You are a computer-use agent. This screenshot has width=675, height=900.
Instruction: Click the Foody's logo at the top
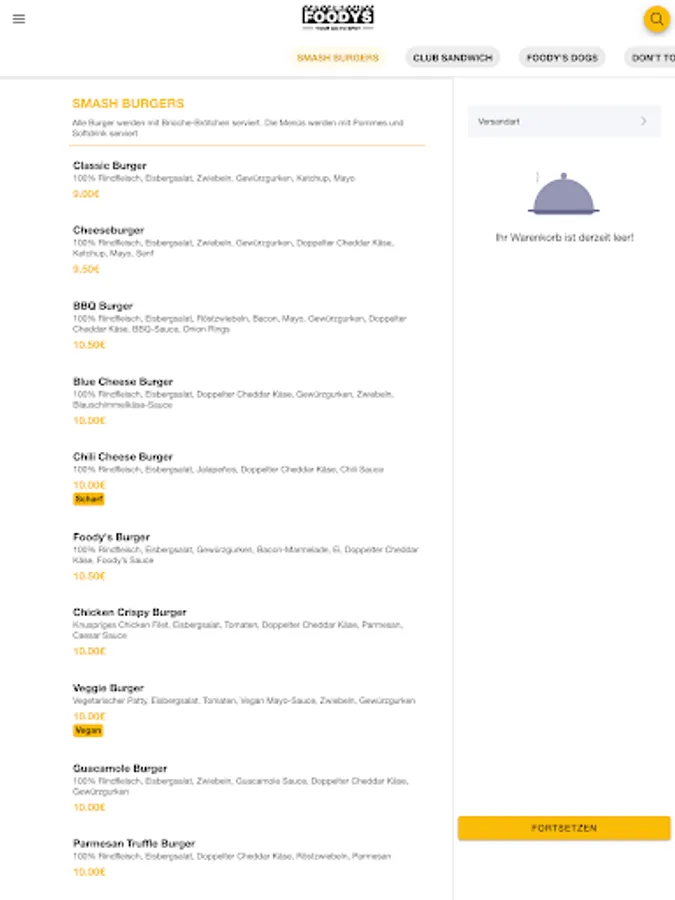(x=337, y=18)
